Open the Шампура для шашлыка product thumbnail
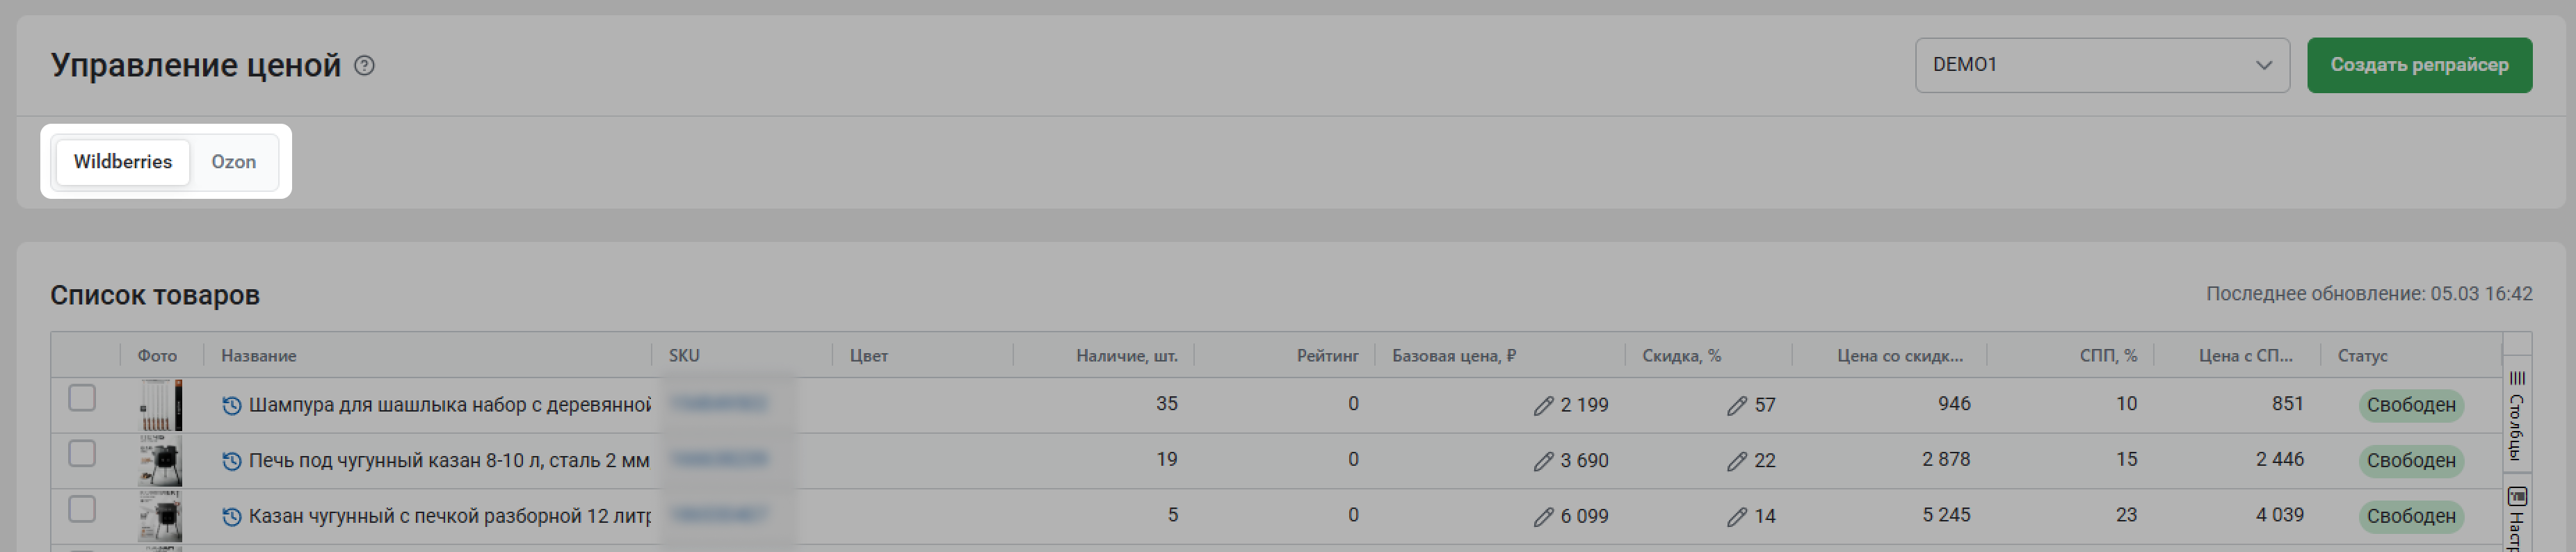 click(160, 405)
